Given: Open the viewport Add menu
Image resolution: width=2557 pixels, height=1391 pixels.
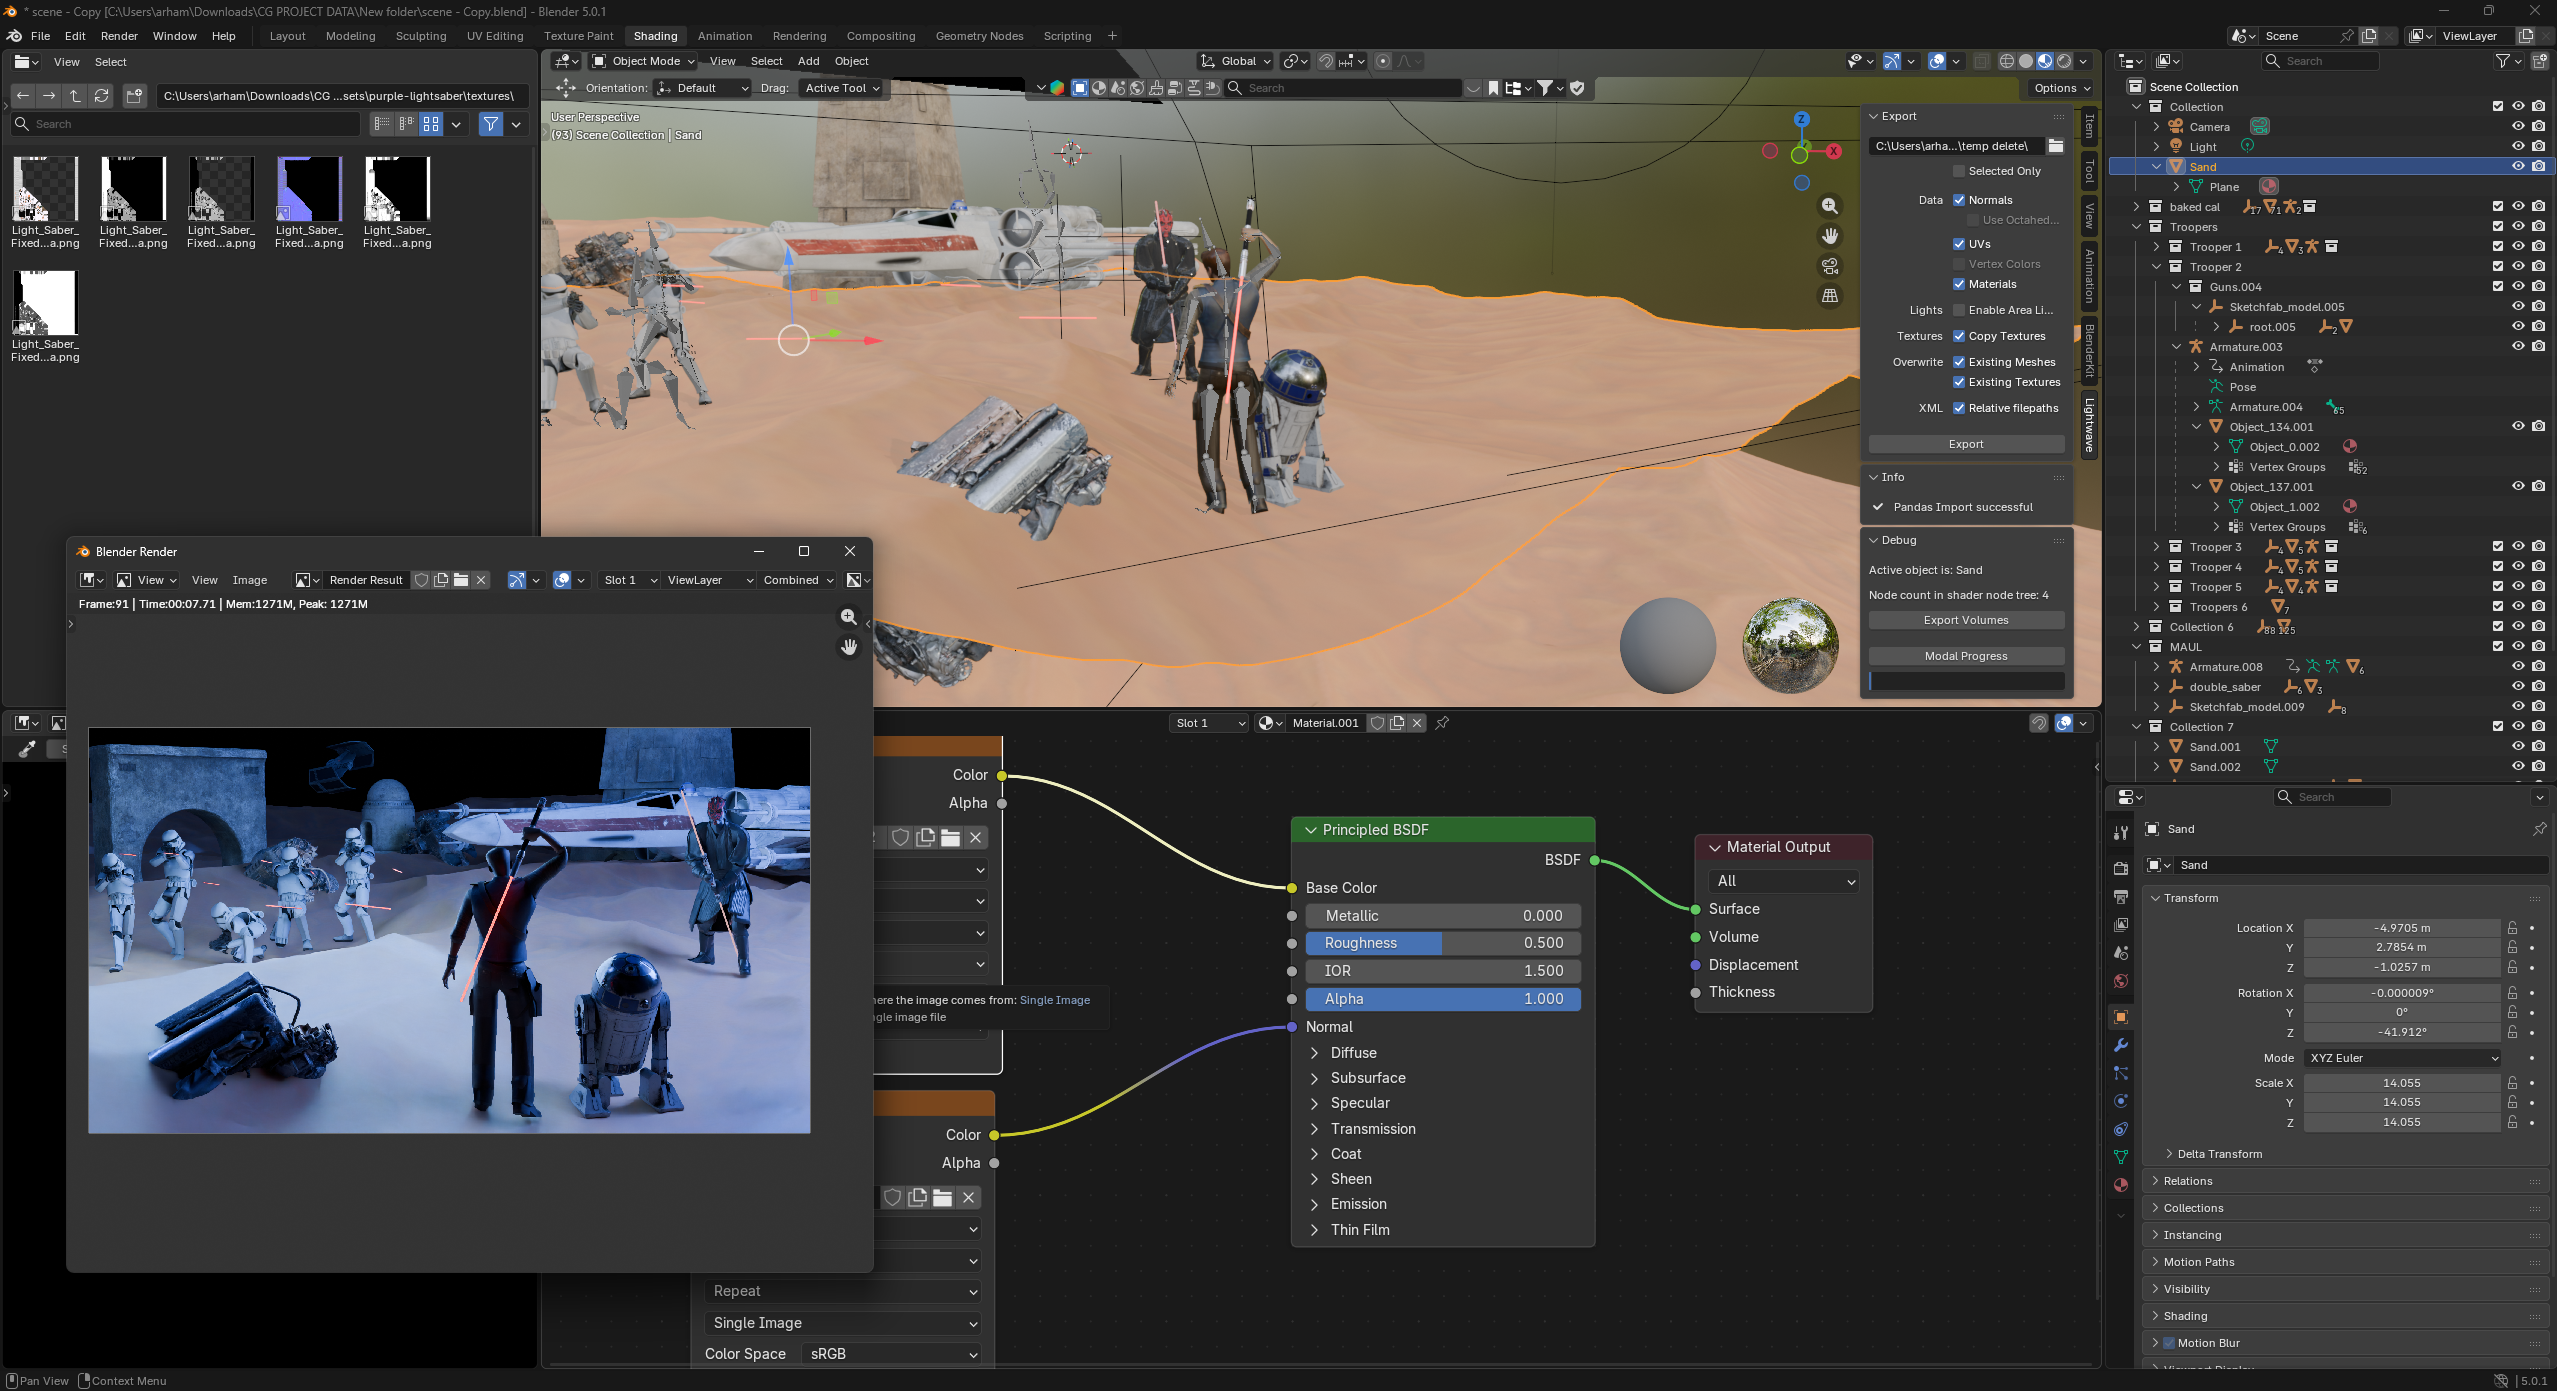Looking at the screenshot, I should [808, 61].
